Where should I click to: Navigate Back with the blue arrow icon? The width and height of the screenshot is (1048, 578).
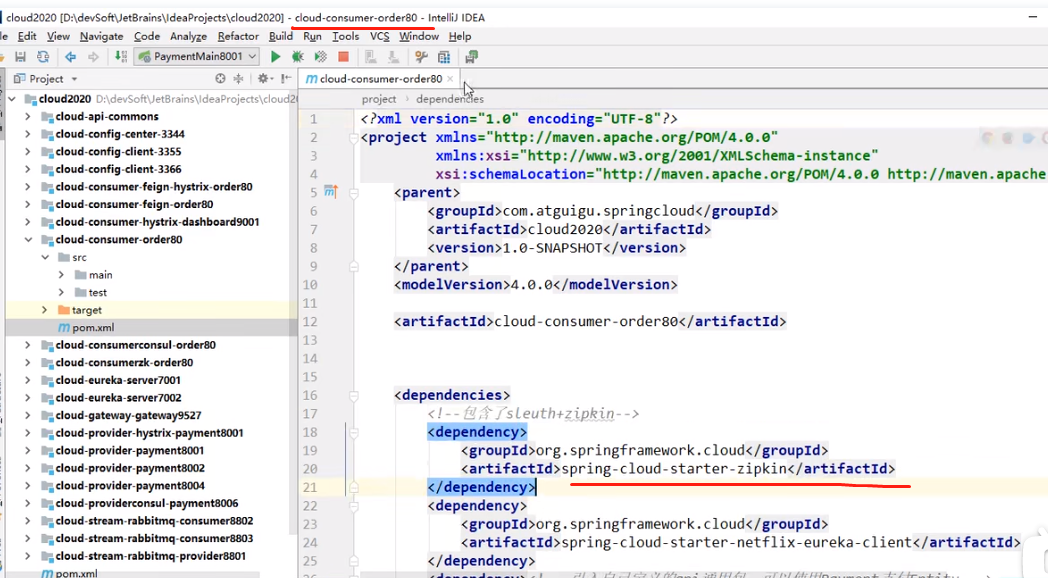[70, 57]
